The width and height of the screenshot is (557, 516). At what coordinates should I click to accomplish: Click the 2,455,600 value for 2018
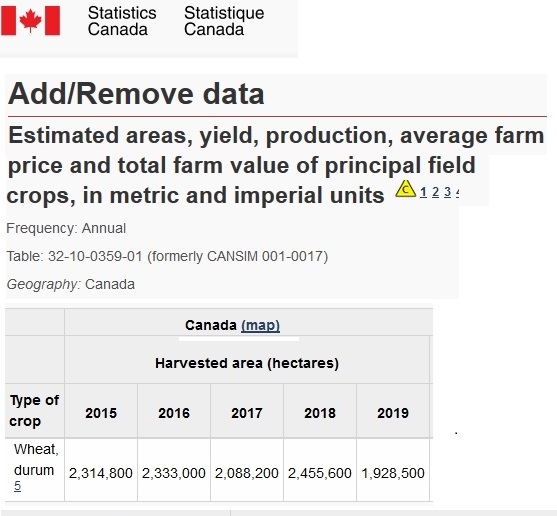pyautogui.click(x=320, y=473)
